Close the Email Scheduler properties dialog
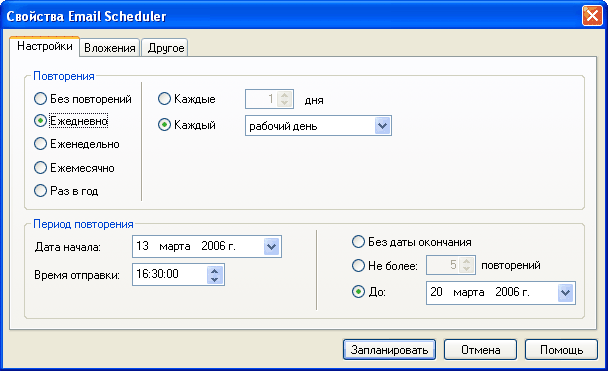 pyautogui.click(x=592, y=16)
